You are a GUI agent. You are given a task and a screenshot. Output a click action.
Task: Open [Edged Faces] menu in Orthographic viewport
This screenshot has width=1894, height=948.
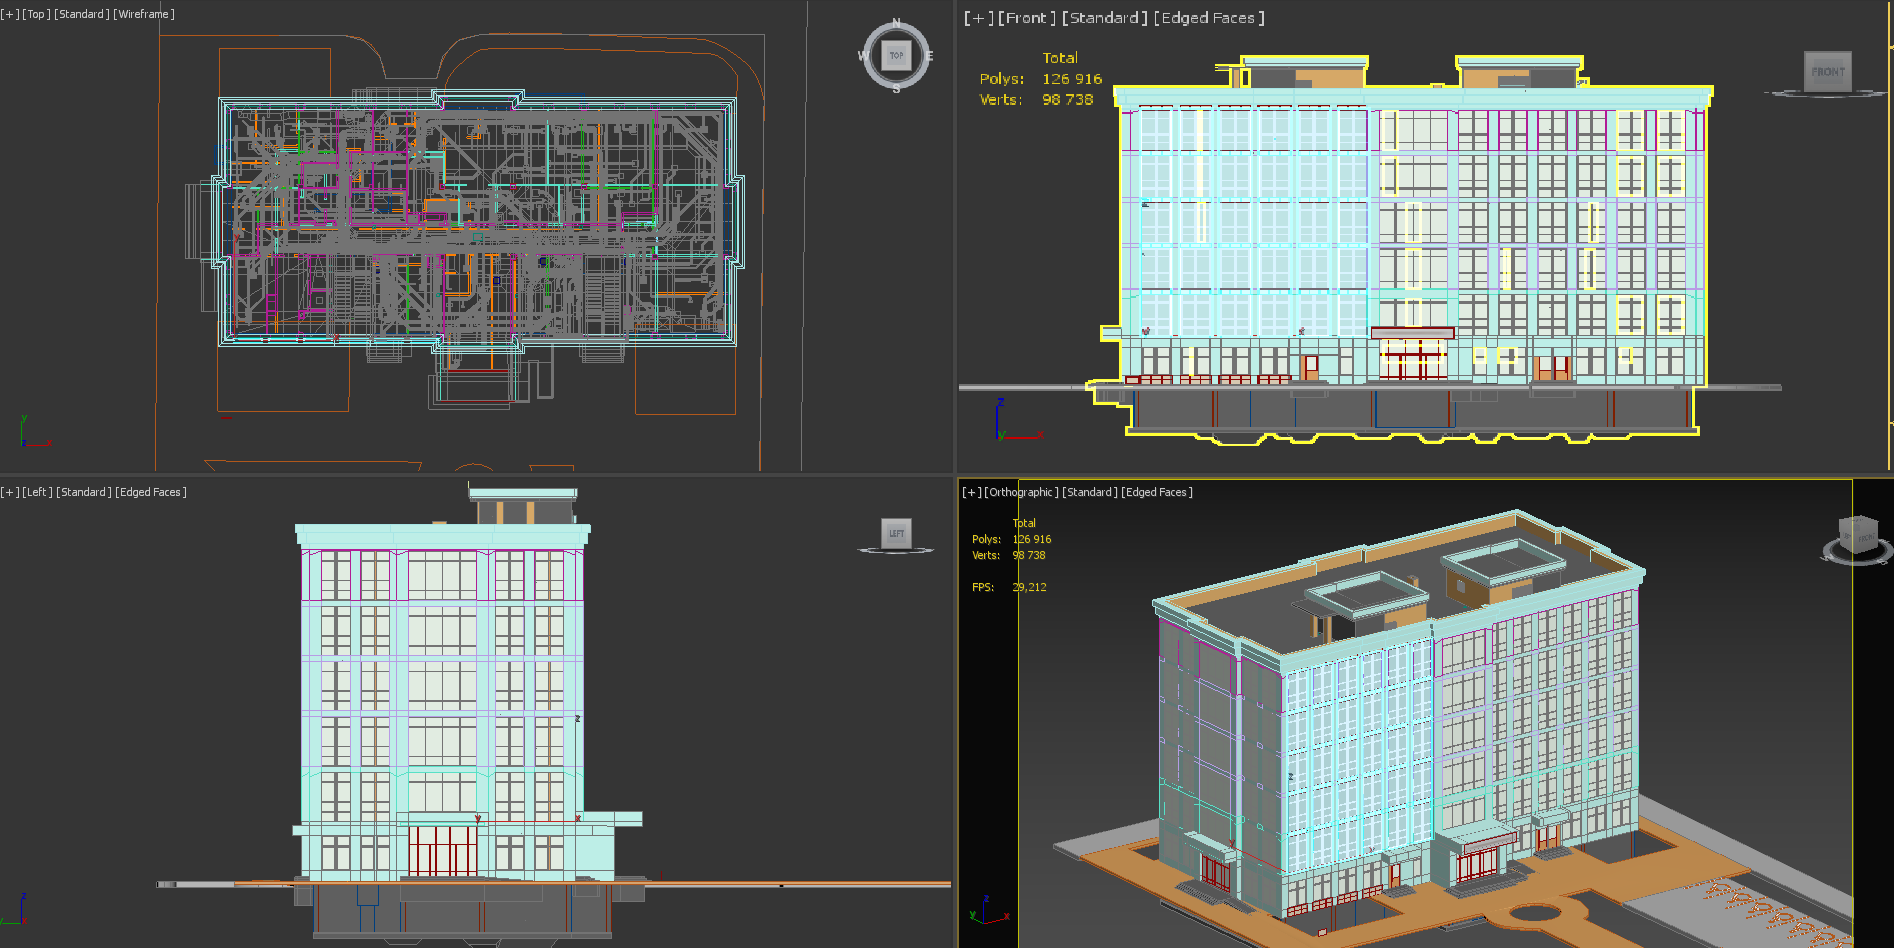click(x=1157, y=492)
